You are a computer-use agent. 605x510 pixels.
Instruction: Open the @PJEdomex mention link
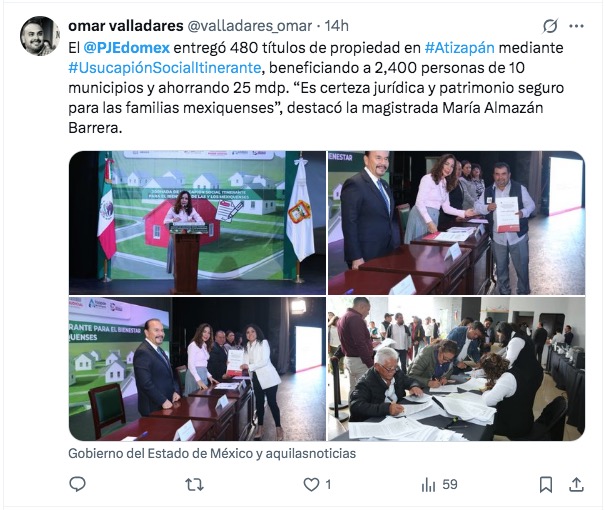[x=127, y=48]
